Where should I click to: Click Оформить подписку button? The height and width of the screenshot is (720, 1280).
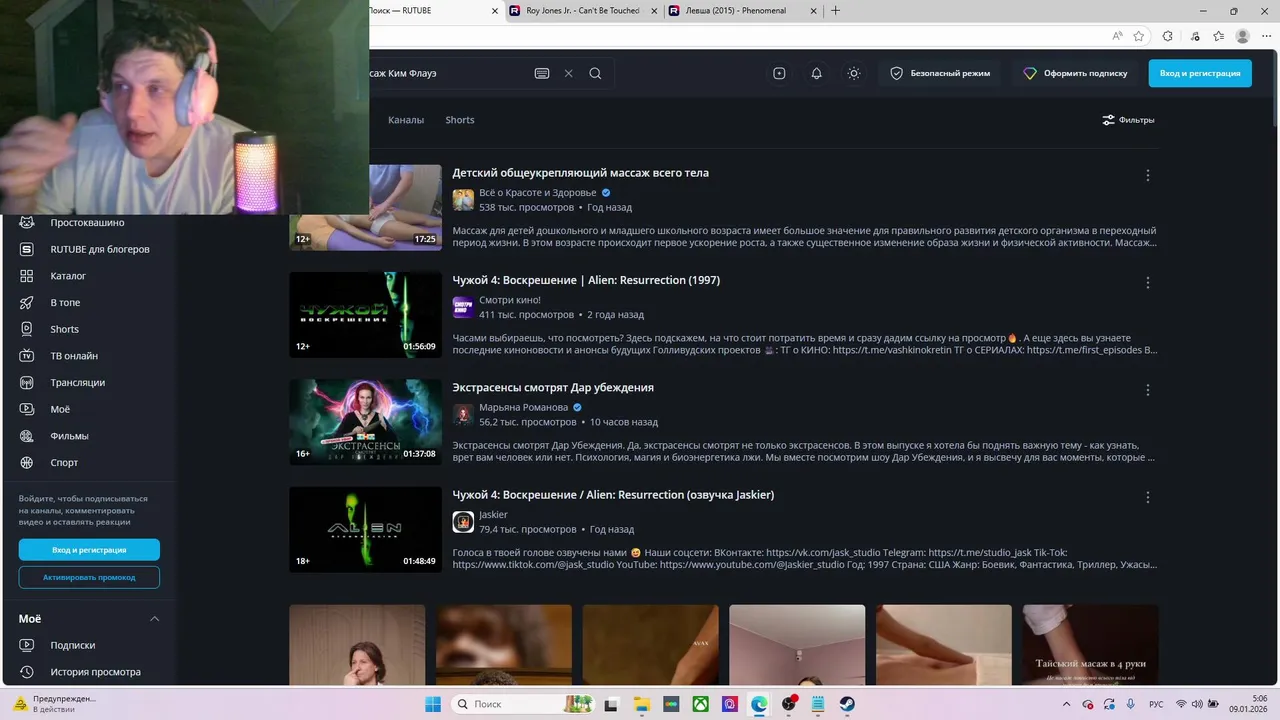[x=1075, y=73]
